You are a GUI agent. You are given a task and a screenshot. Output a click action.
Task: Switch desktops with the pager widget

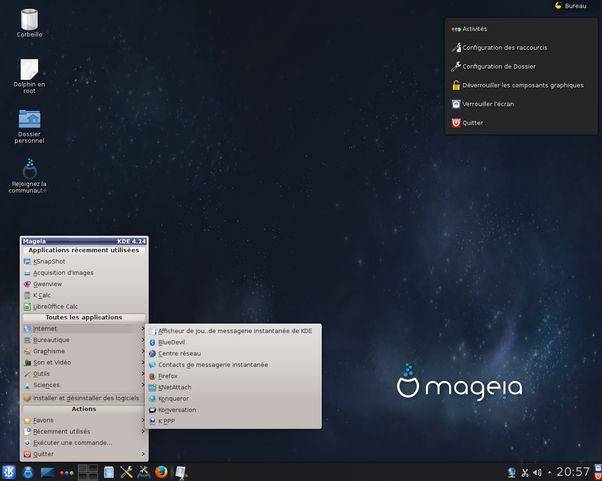(88, 472)
